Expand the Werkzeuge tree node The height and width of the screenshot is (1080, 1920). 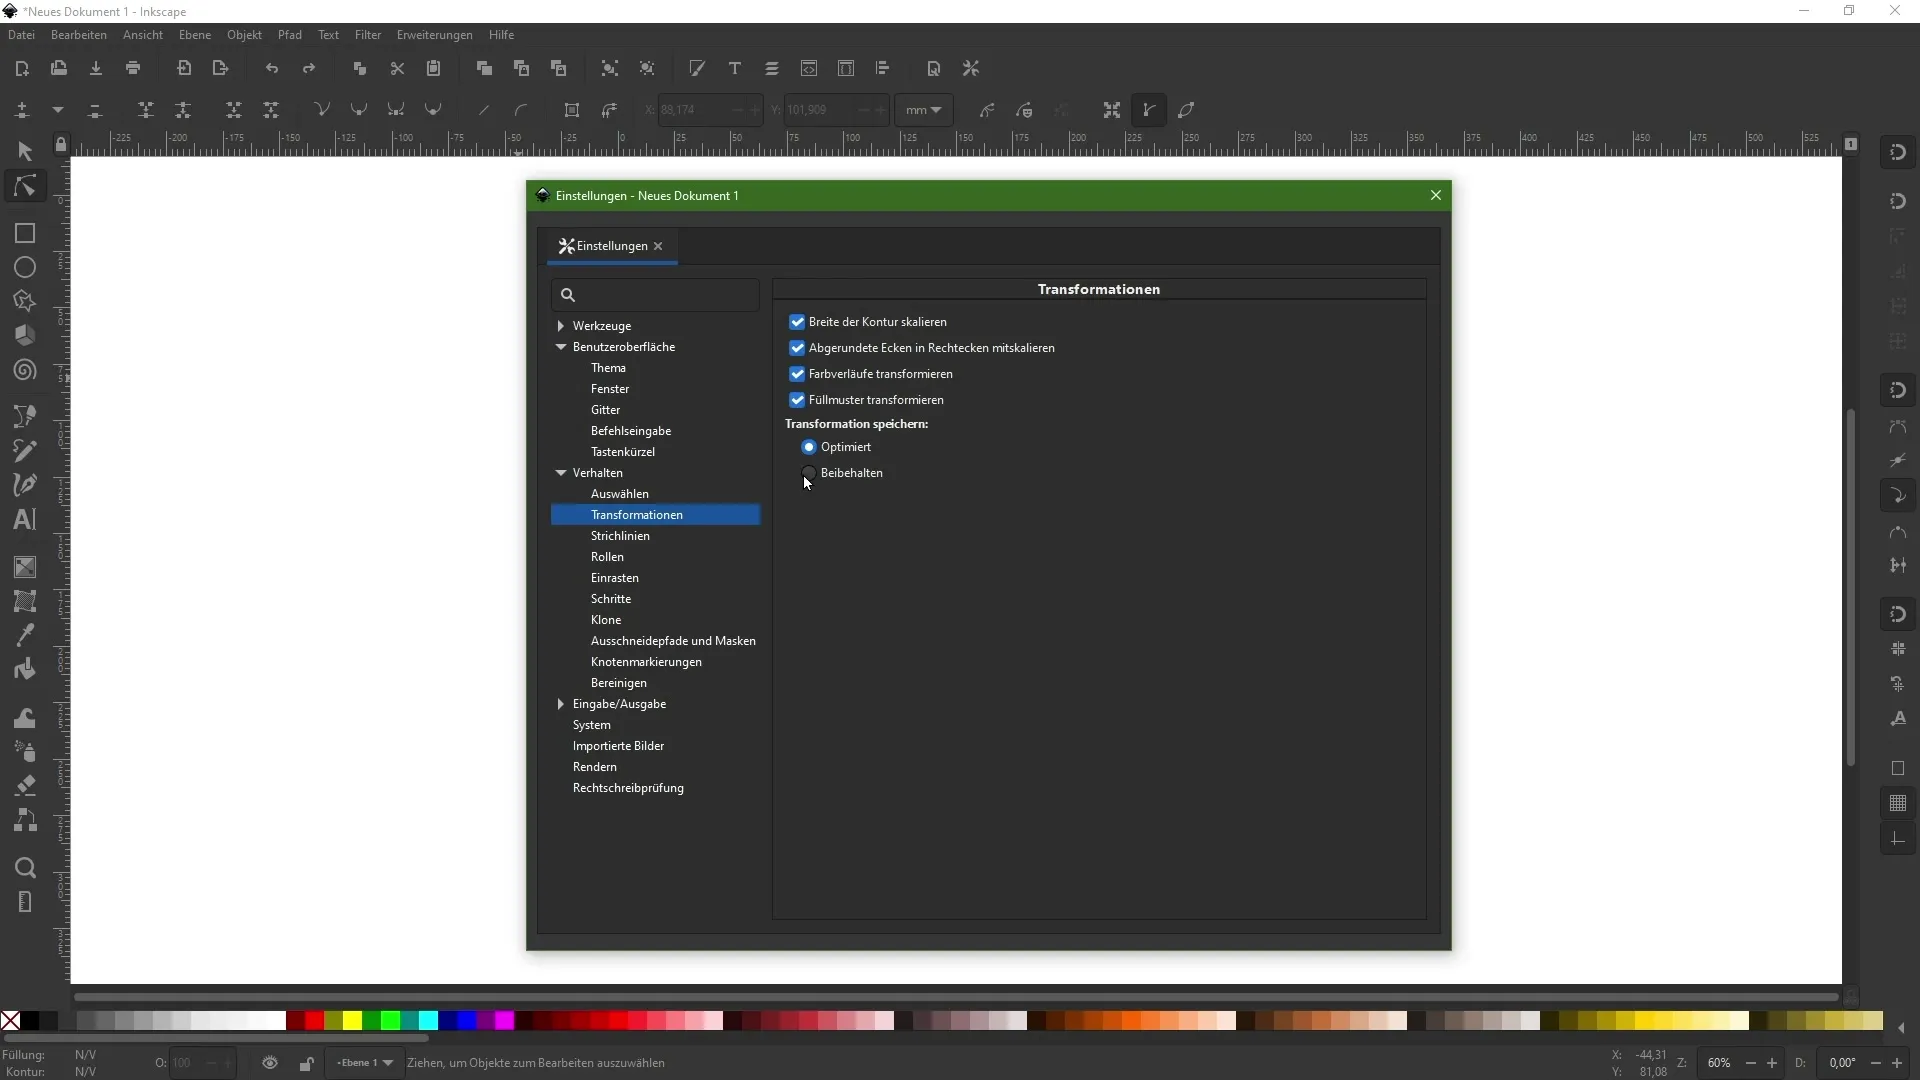(x=561, y=326)
